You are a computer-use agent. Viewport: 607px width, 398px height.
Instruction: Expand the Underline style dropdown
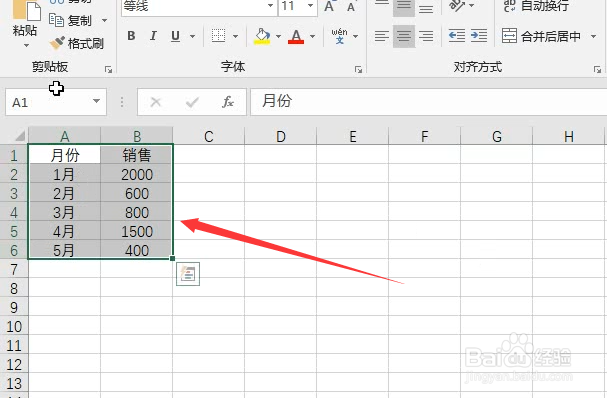coord(192,36)
